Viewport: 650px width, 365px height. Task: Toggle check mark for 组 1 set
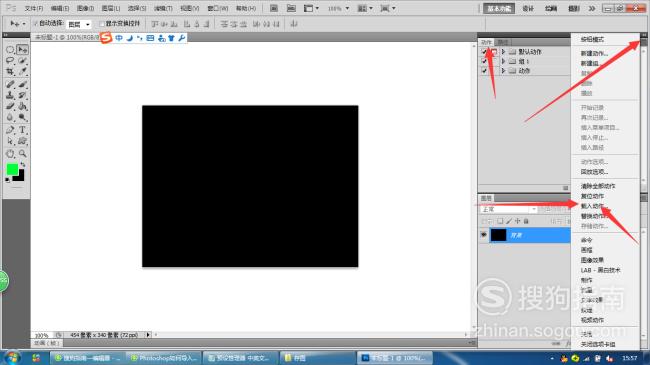tap(484, 61)
